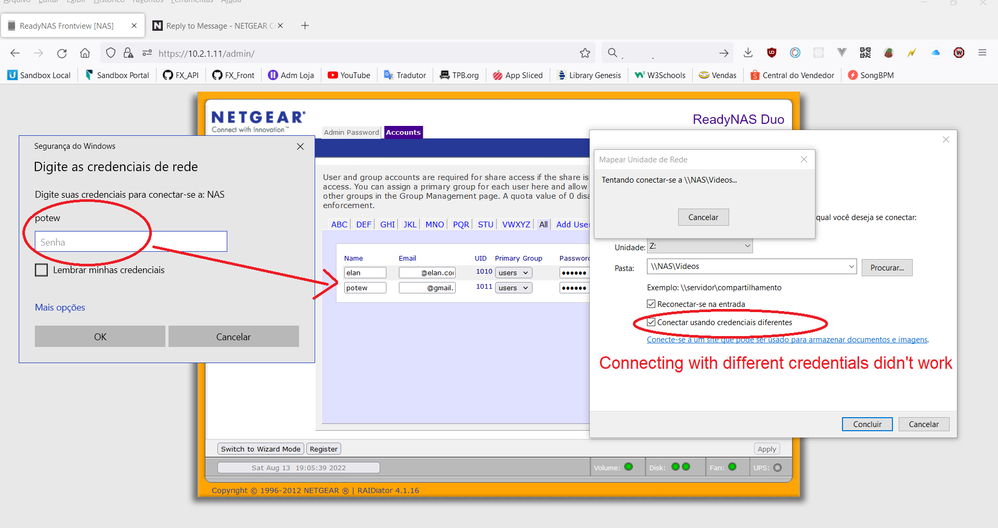Open the browser application menu (hamburger)
The image size is (998, 528).
click(982, 53)
